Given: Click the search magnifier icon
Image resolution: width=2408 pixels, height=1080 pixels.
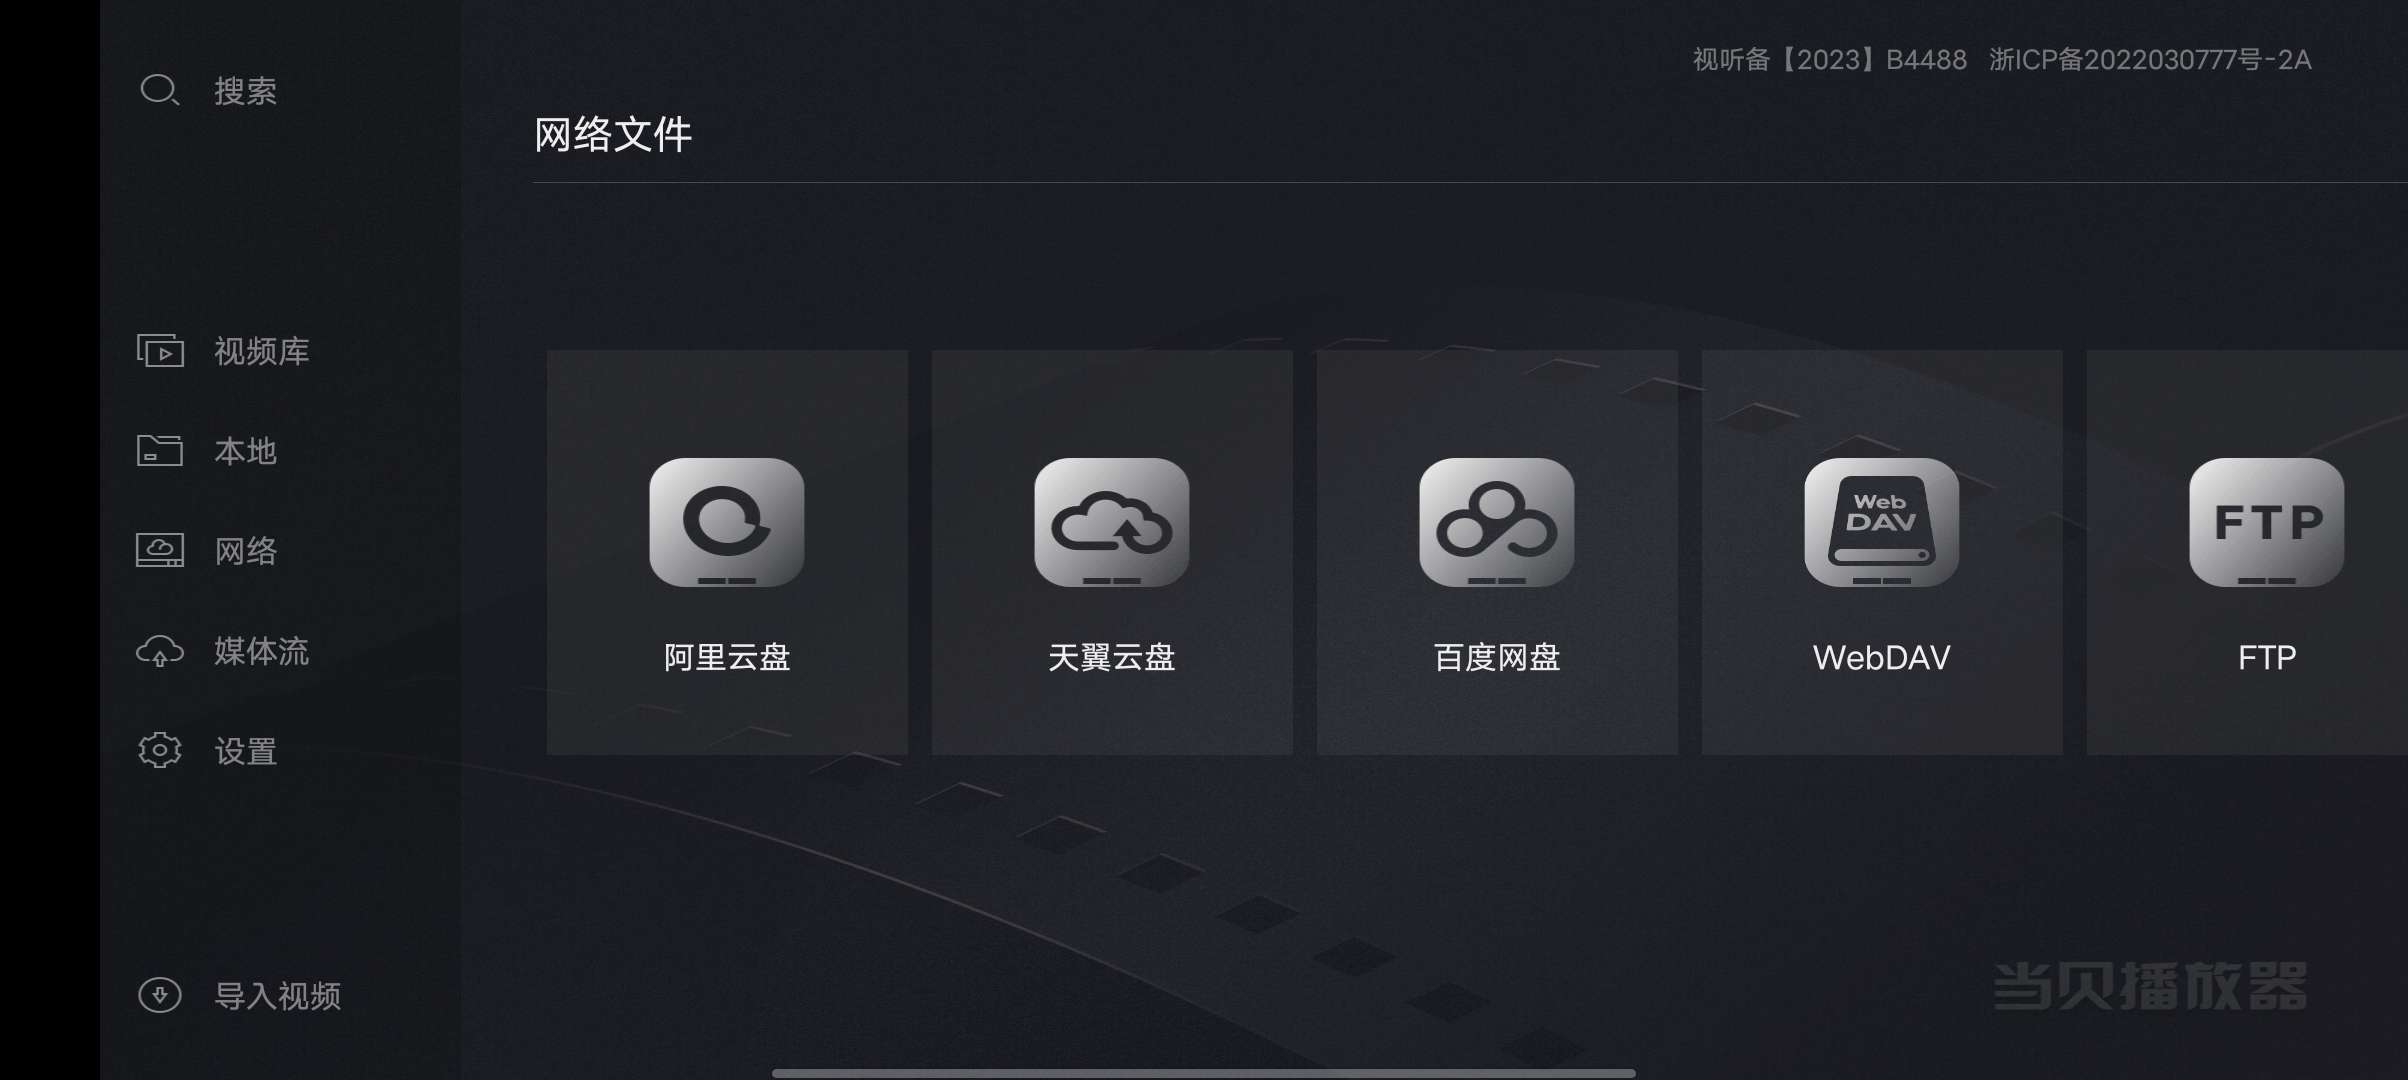Looking at the screenshot, I should coord(159,90).
